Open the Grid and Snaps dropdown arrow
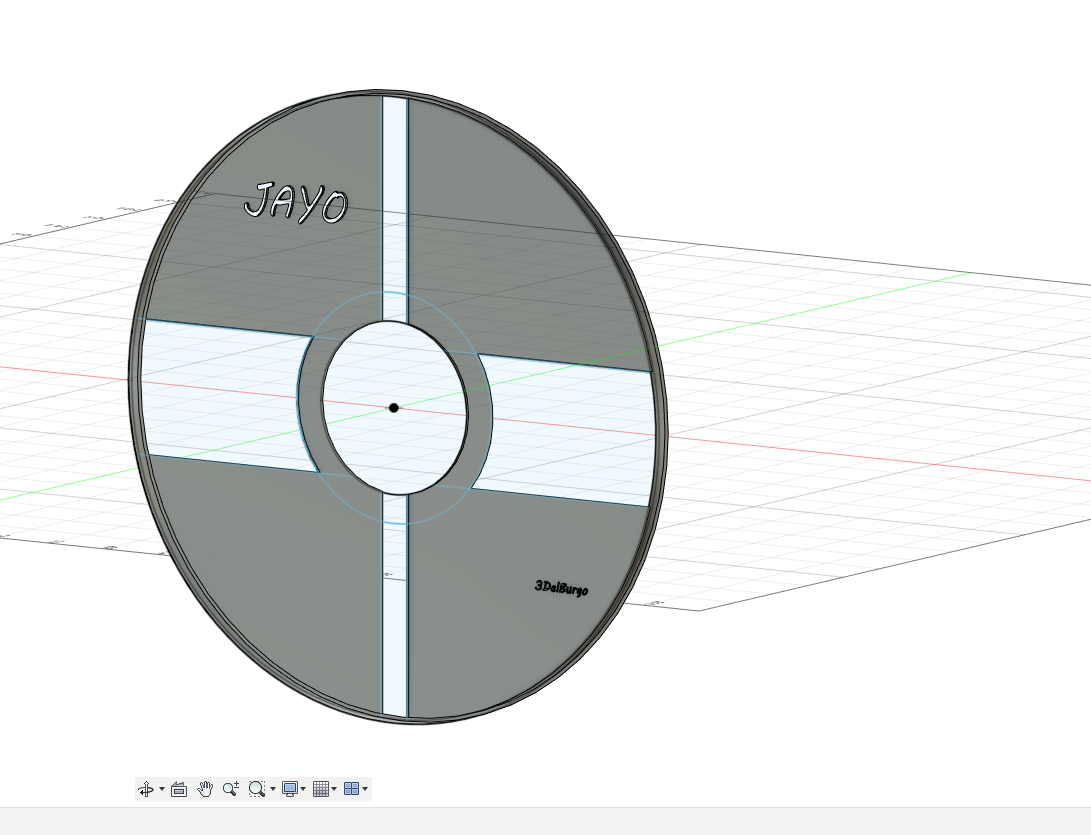Image resolution: width=1091 pixels, height=835 pixels. [x=334, y=789]
